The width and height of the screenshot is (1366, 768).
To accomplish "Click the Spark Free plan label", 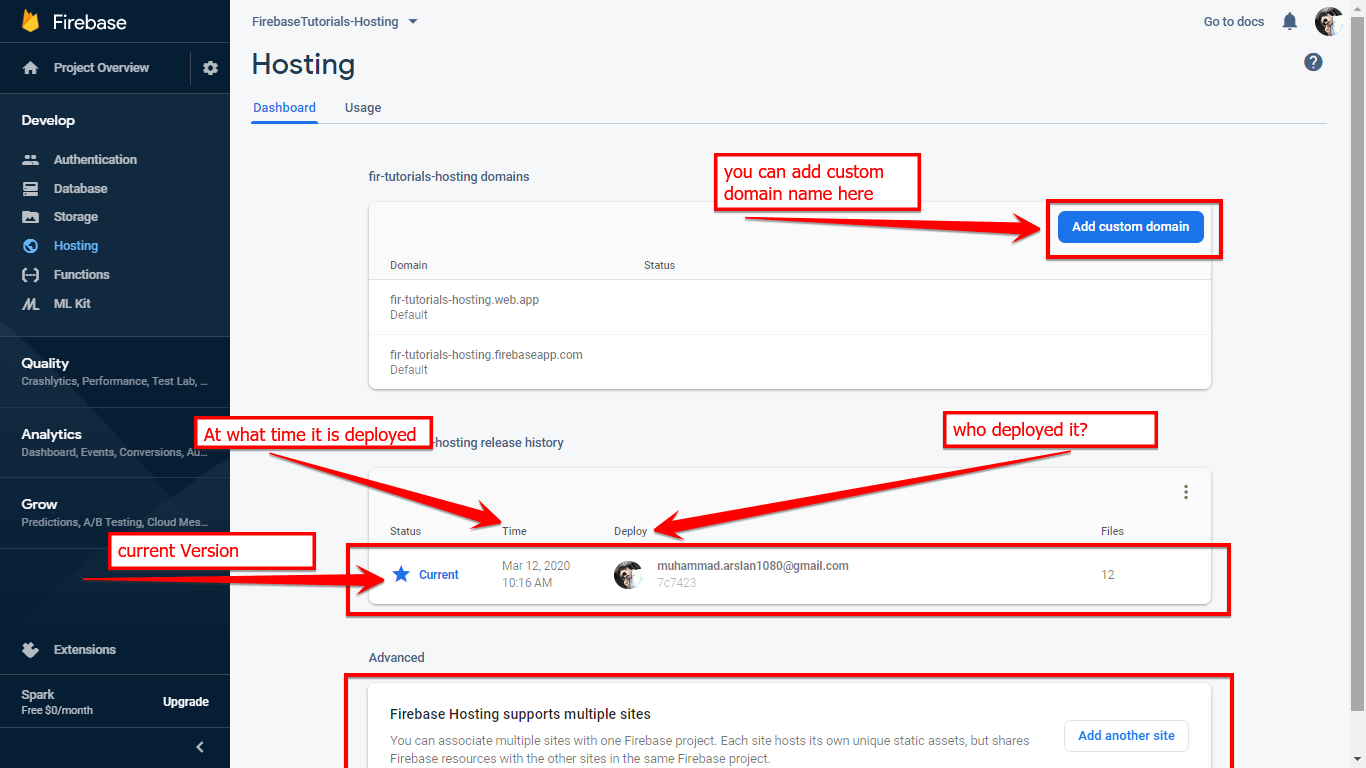I will (x=57, y=702).
